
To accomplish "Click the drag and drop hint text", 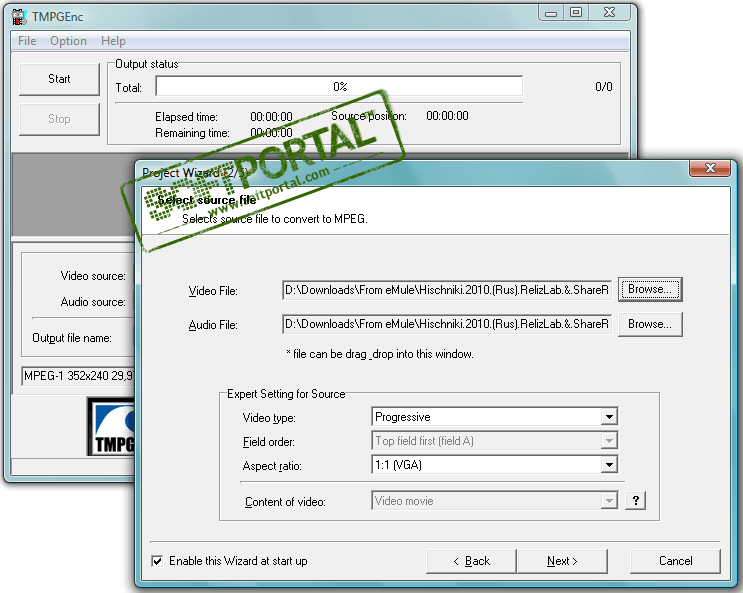I will (x=380, y=355).
